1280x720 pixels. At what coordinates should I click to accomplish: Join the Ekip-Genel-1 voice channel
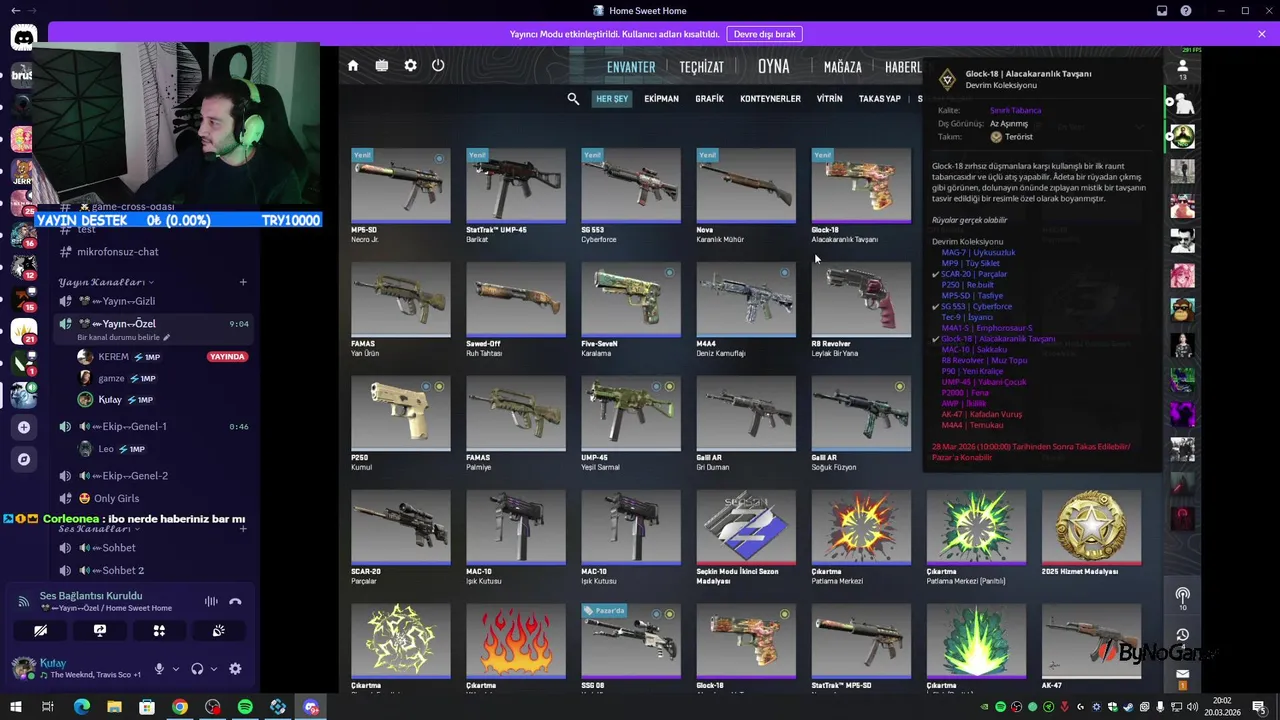pos(154,427)
